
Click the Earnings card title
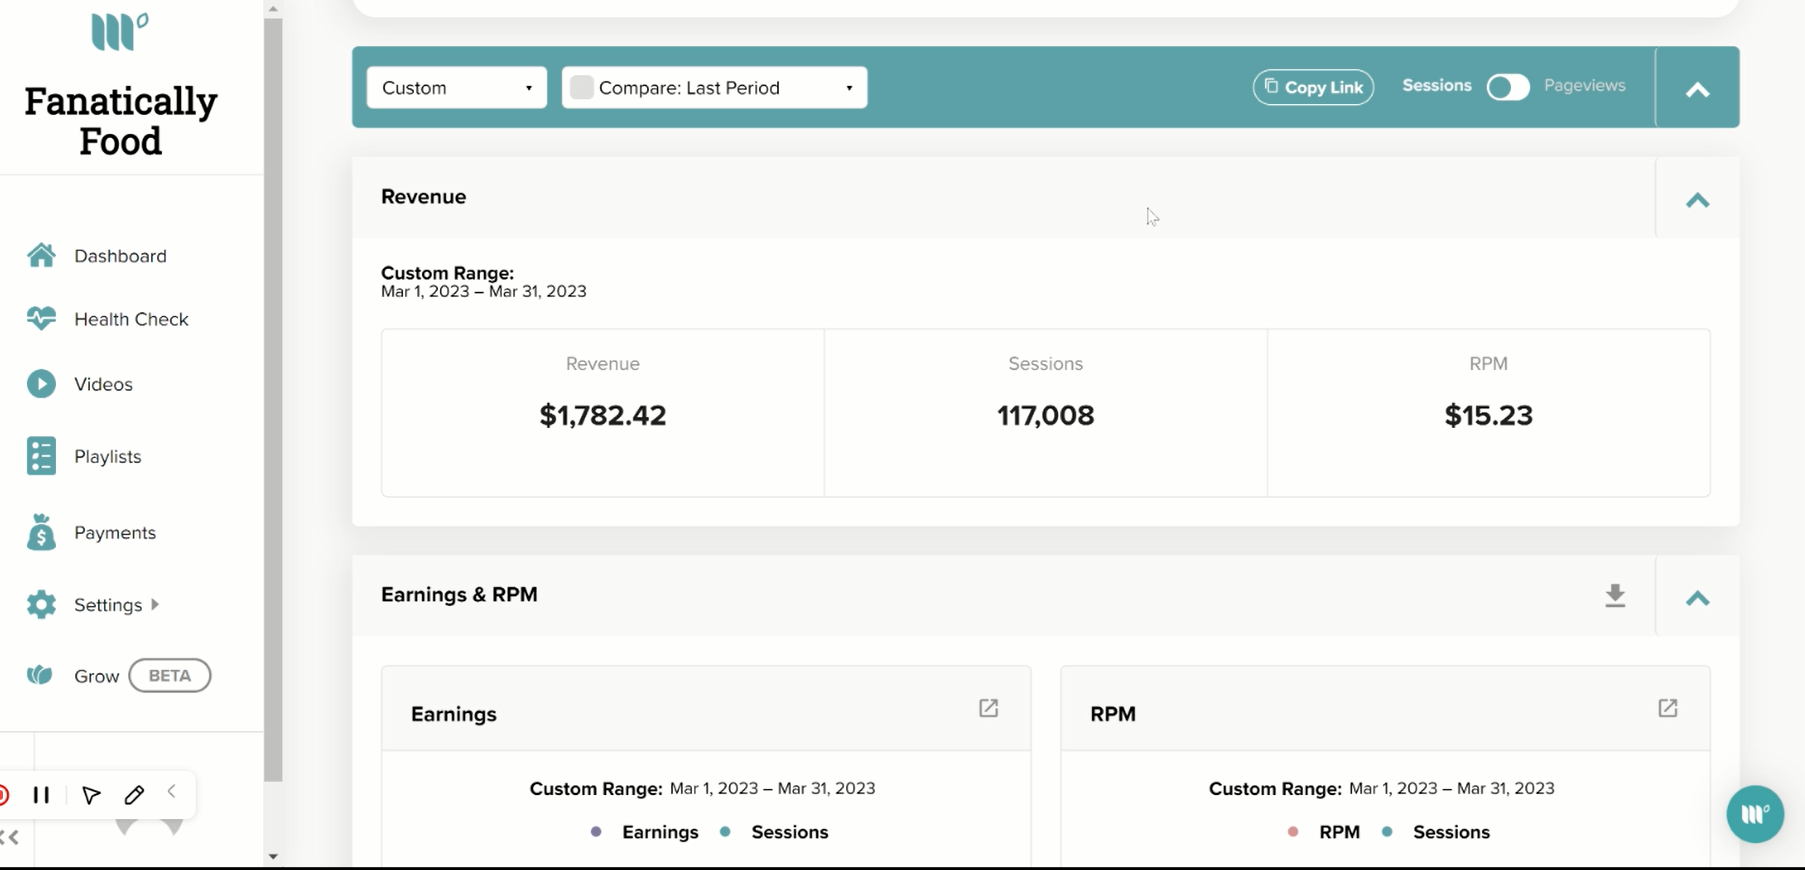point(454,714)
